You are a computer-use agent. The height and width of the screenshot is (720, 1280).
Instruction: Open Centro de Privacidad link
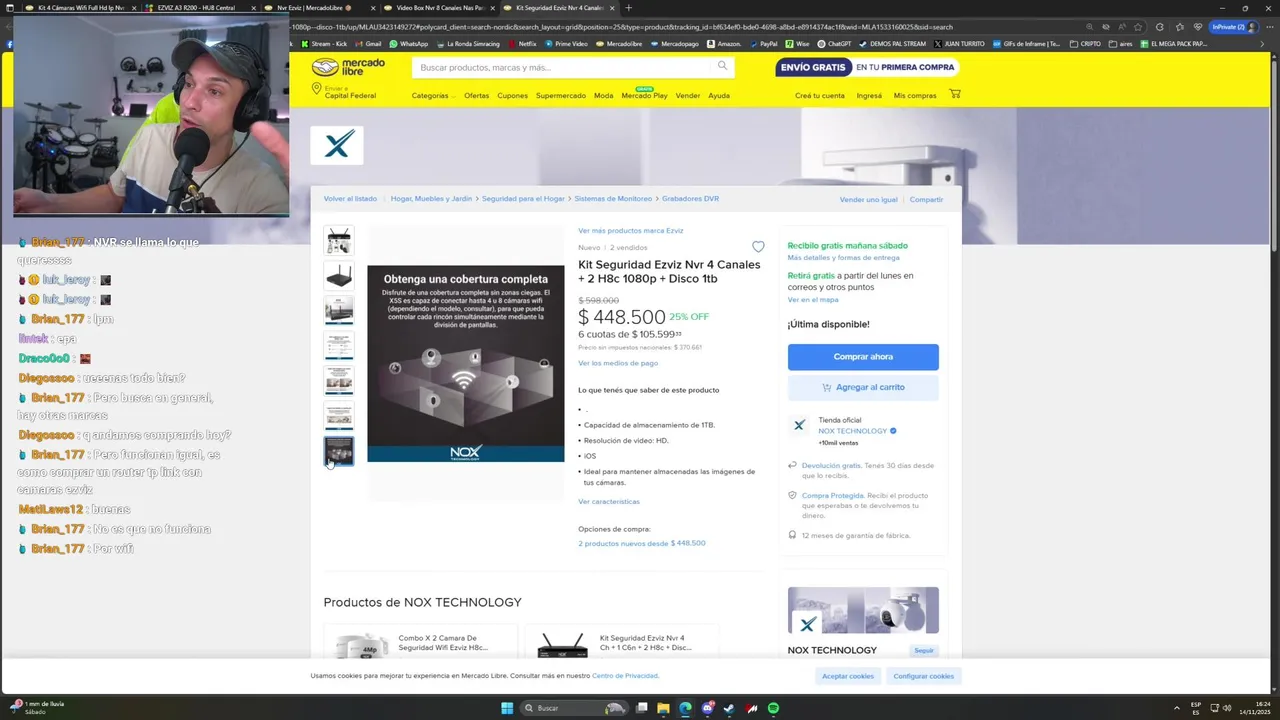[624, 676]
